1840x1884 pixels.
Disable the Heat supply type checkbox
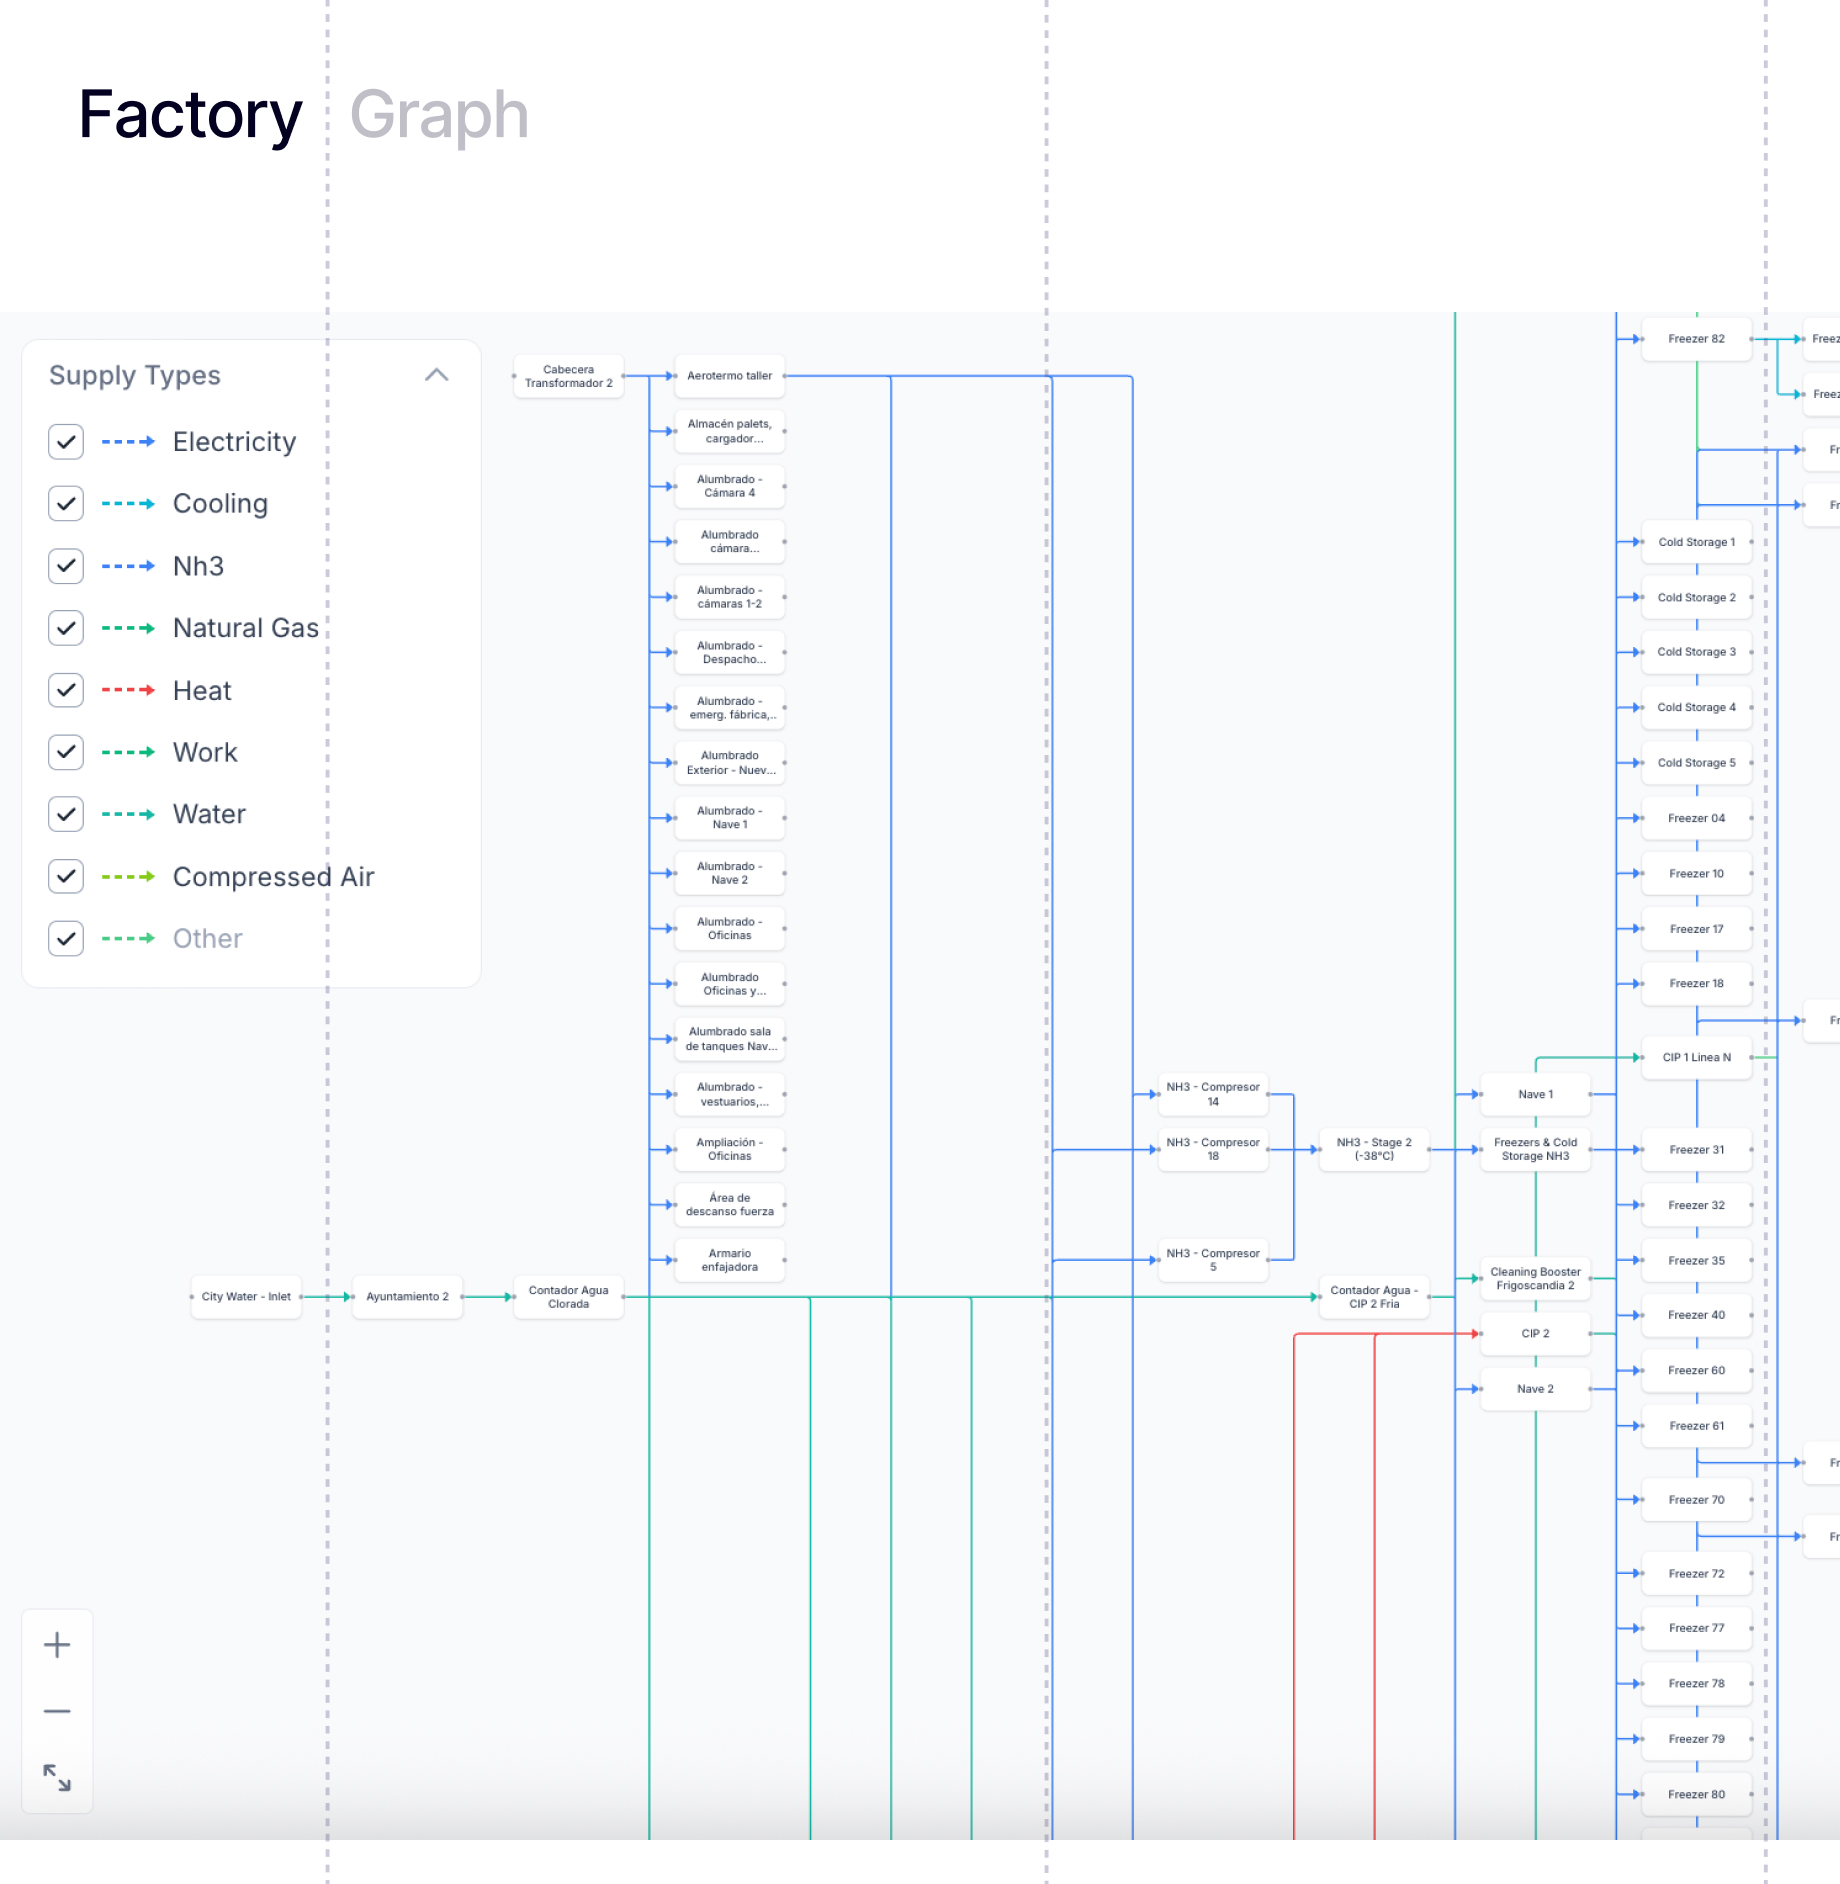pos(66,690)
